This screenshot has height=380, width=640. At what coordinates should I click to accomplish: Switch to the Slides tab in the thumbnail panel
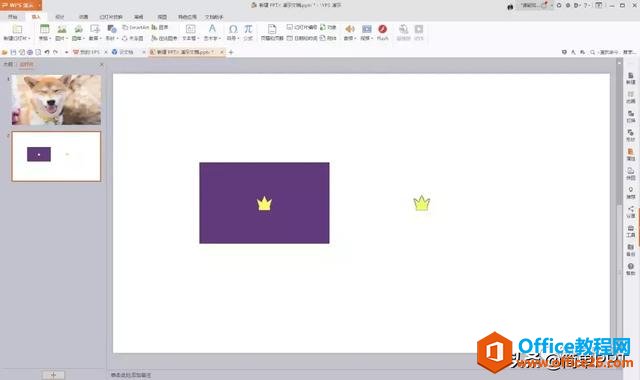click(x=27, y=64)
